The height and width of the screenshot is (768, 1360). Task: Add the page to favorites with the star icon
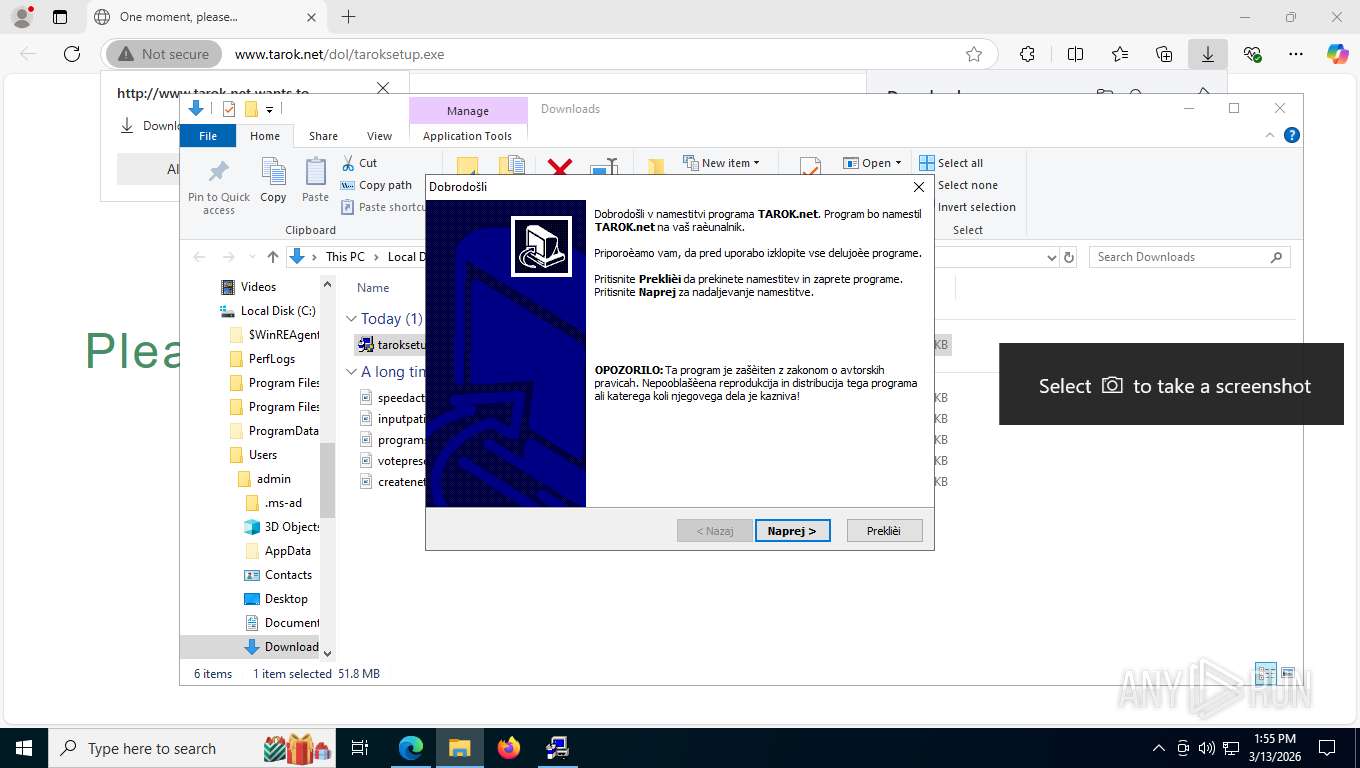[974, 54]
